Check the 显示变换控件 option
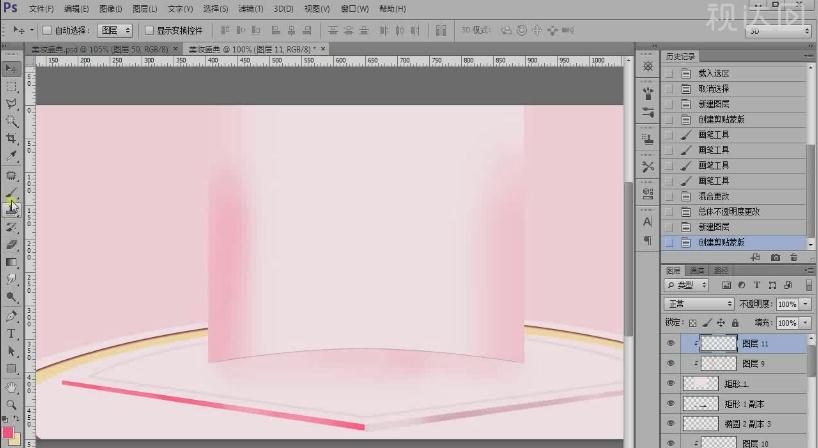 click(150, 30)
